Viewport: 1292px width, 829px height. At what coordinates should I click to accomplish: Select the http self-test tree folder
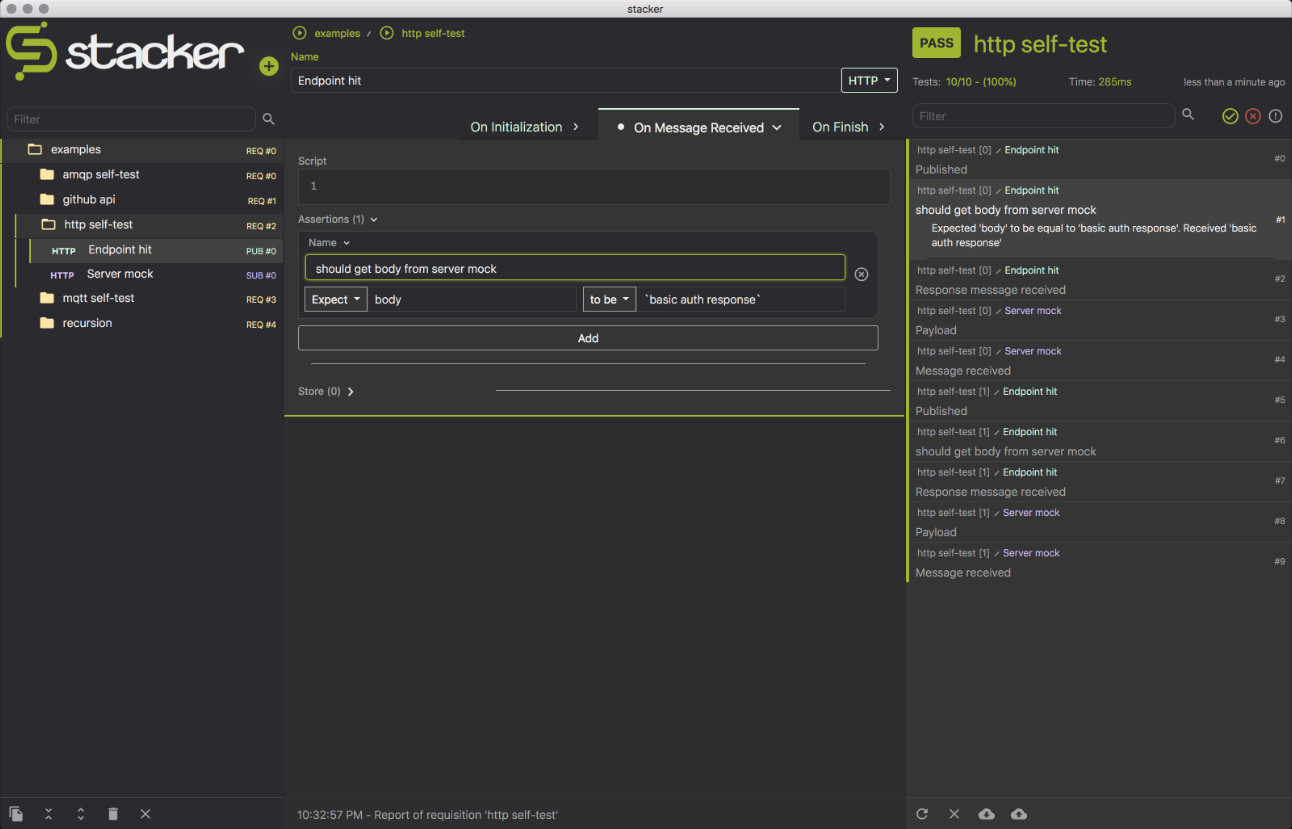point(149,225)
